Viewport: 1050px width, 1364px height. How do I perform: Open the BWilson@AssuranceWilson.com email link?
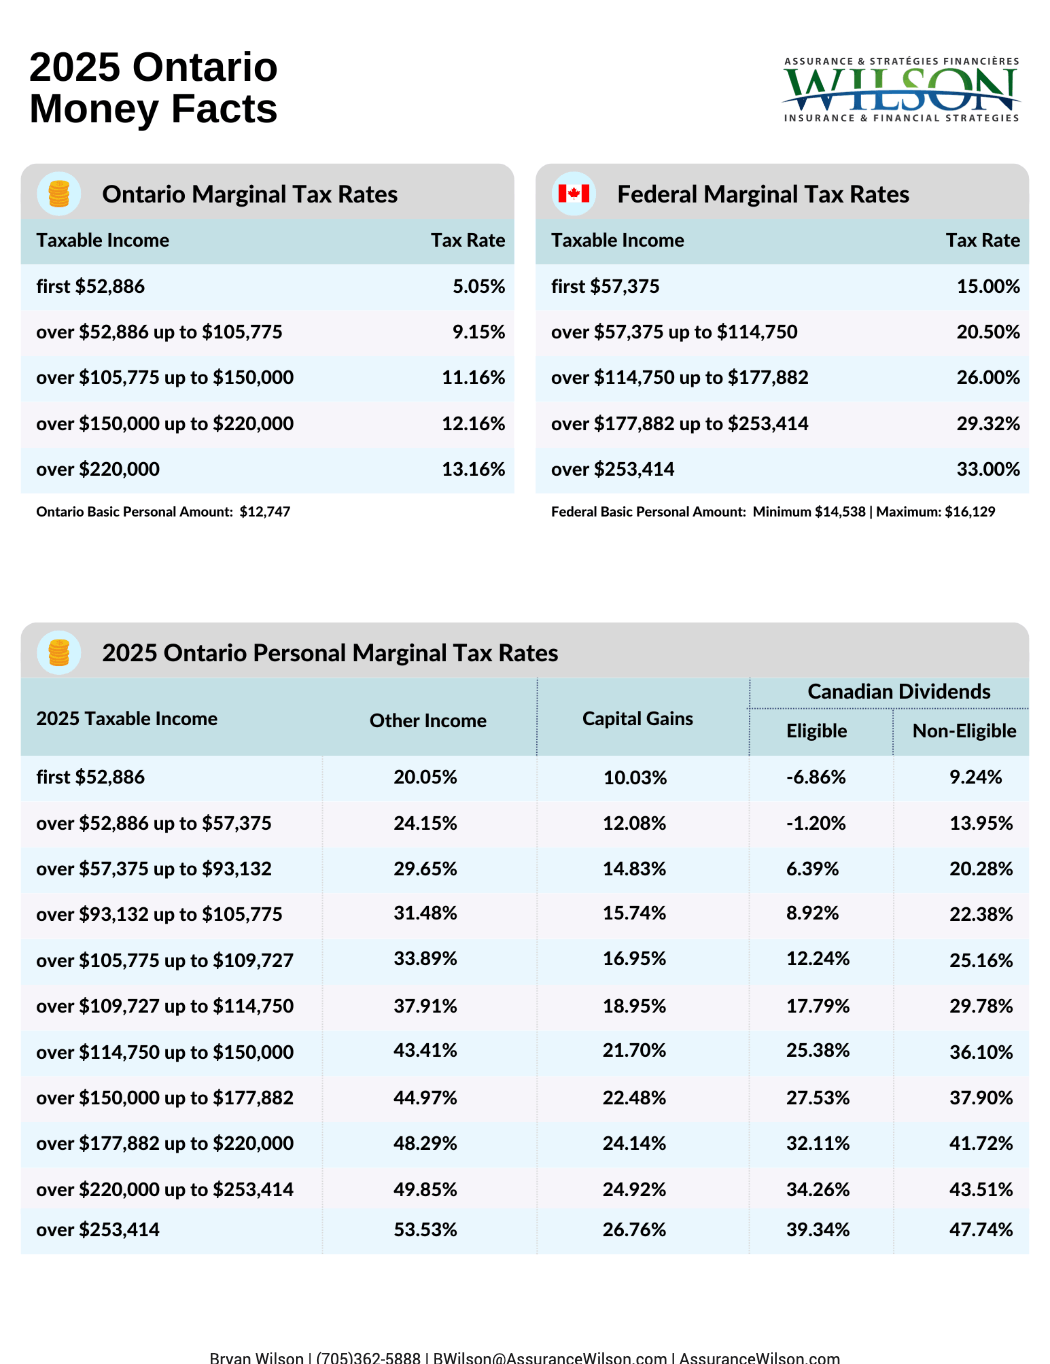click(x=549, y=1357)
